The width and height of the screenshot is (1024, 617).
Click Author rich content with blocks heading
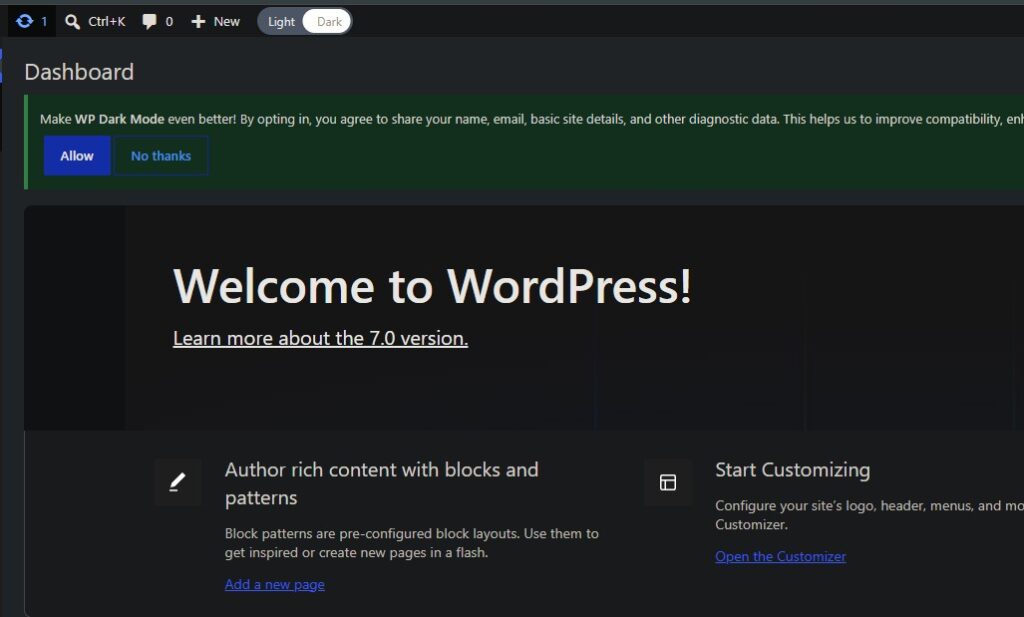coord(381,483)
